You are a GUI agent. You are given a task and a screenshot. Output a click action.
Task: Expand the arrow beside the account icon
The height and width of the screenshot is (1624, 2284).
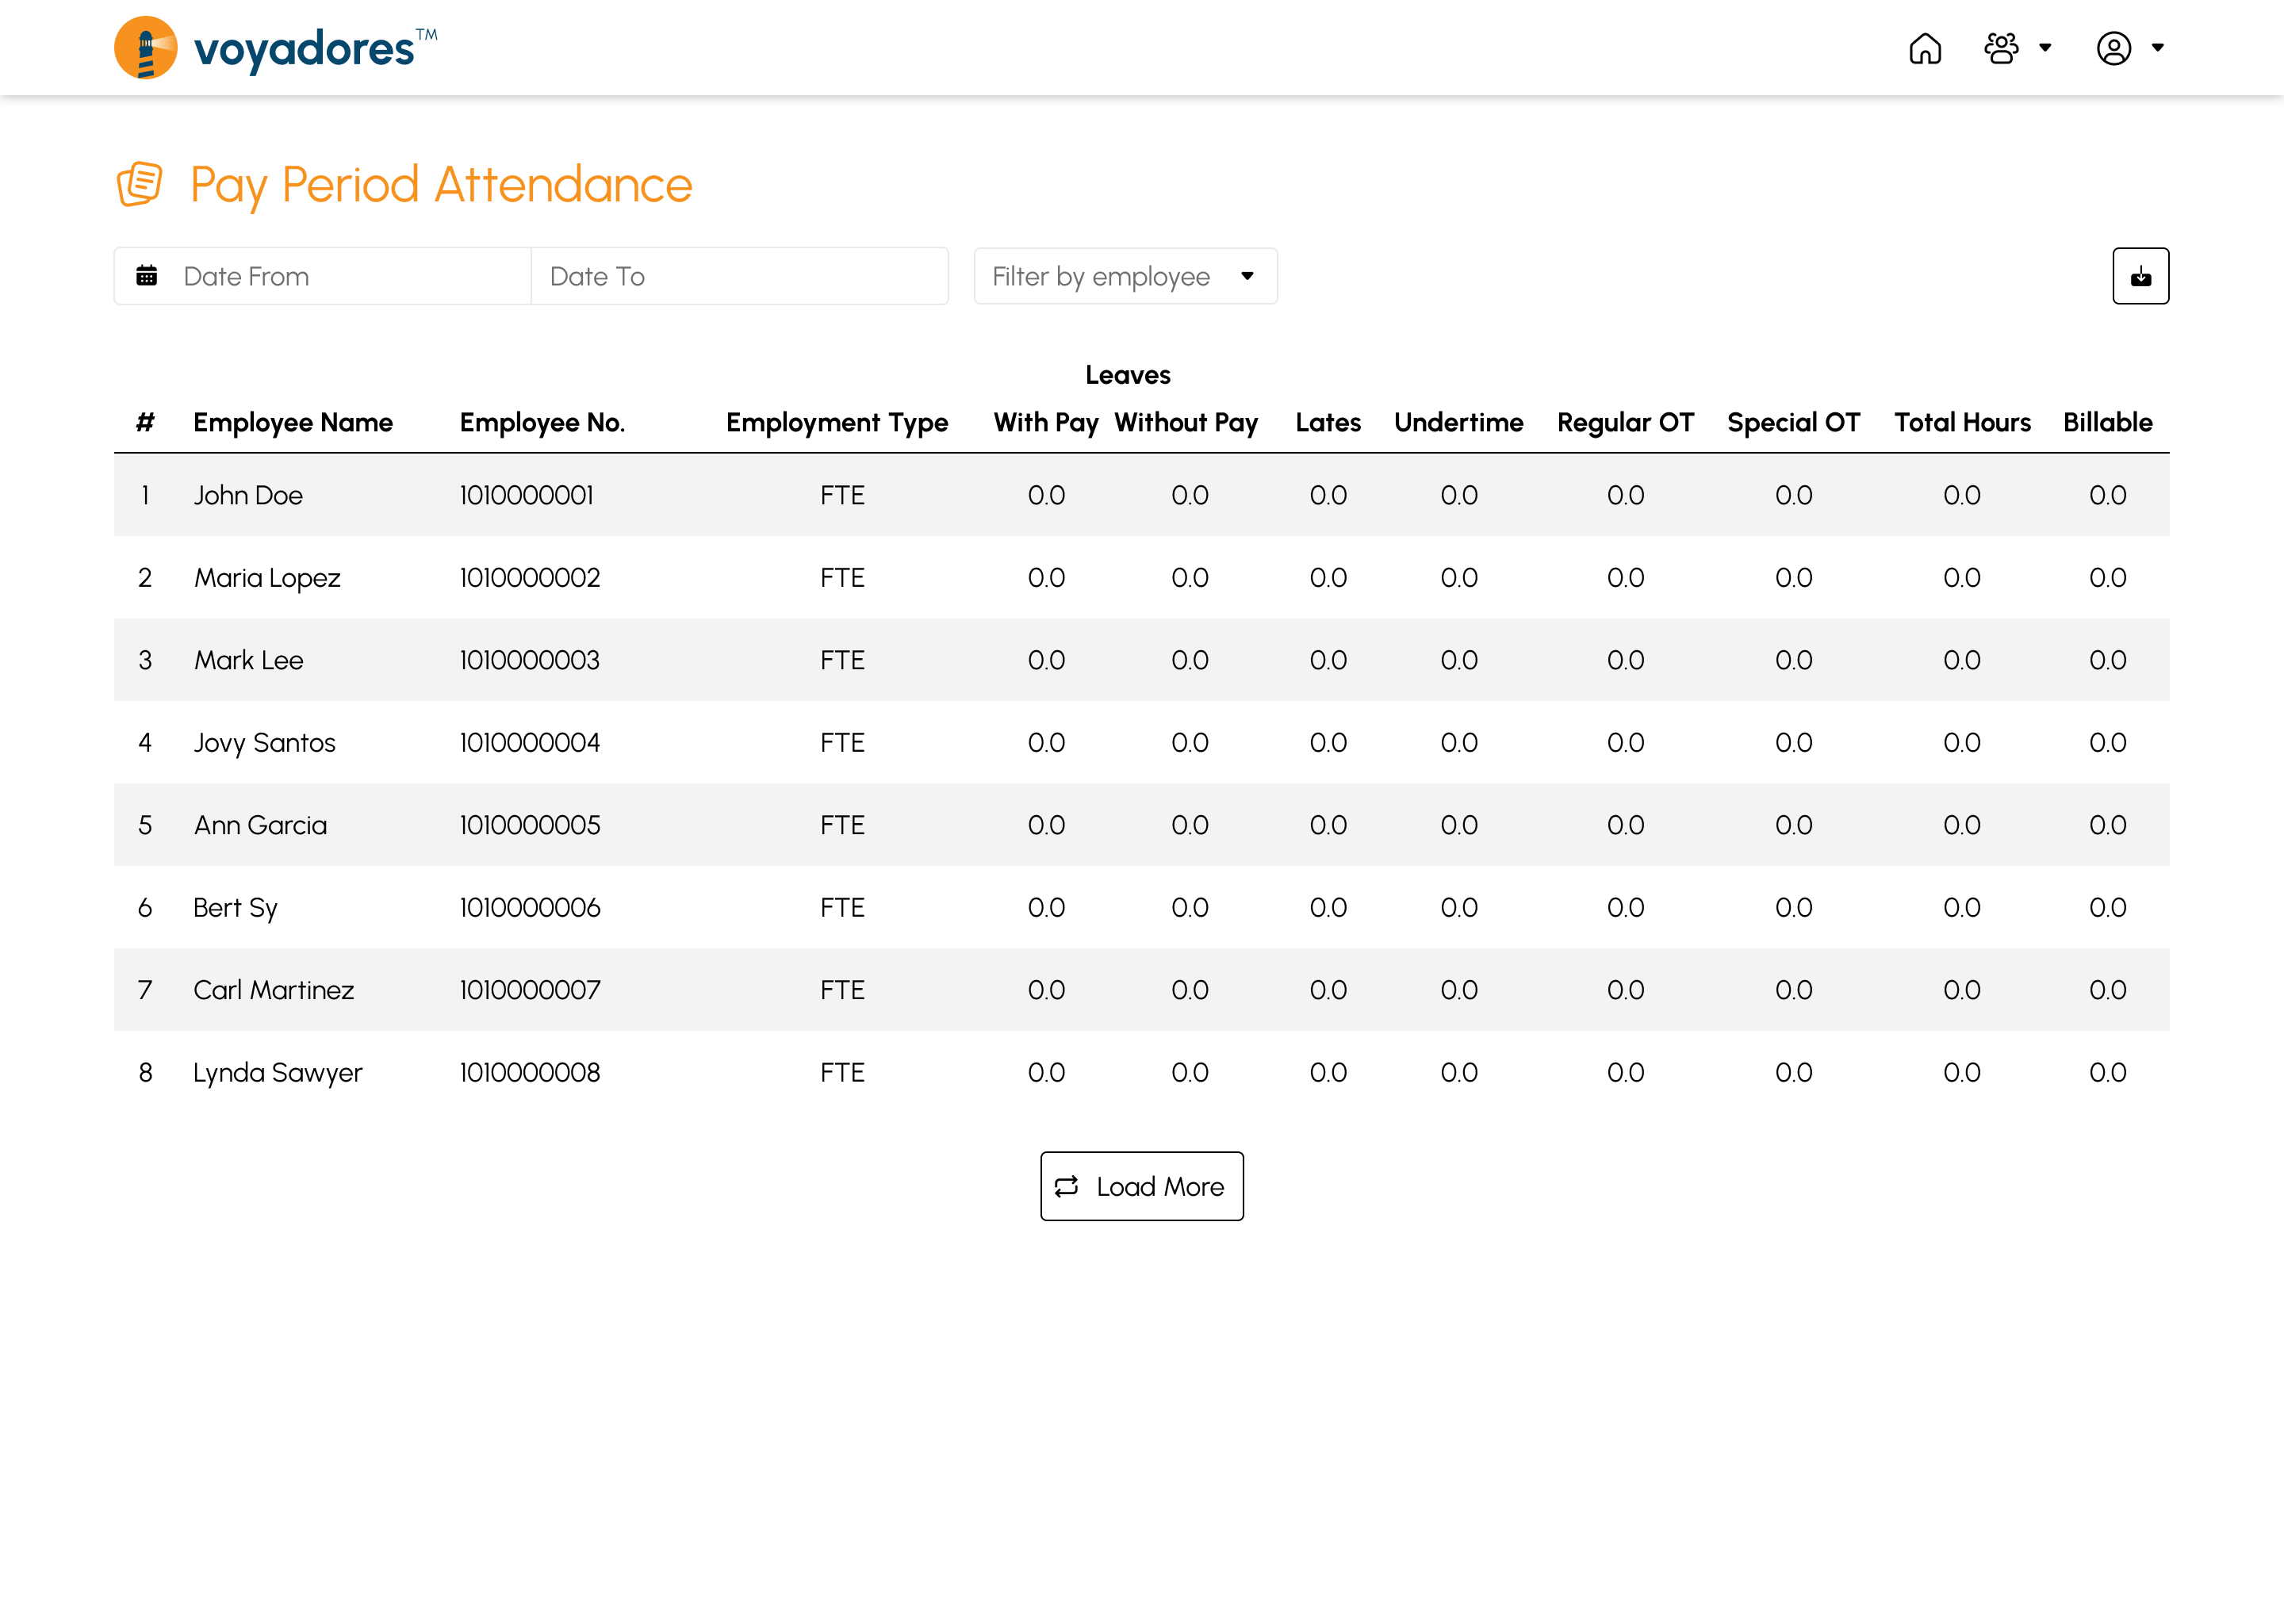[x=2158, y=48]
